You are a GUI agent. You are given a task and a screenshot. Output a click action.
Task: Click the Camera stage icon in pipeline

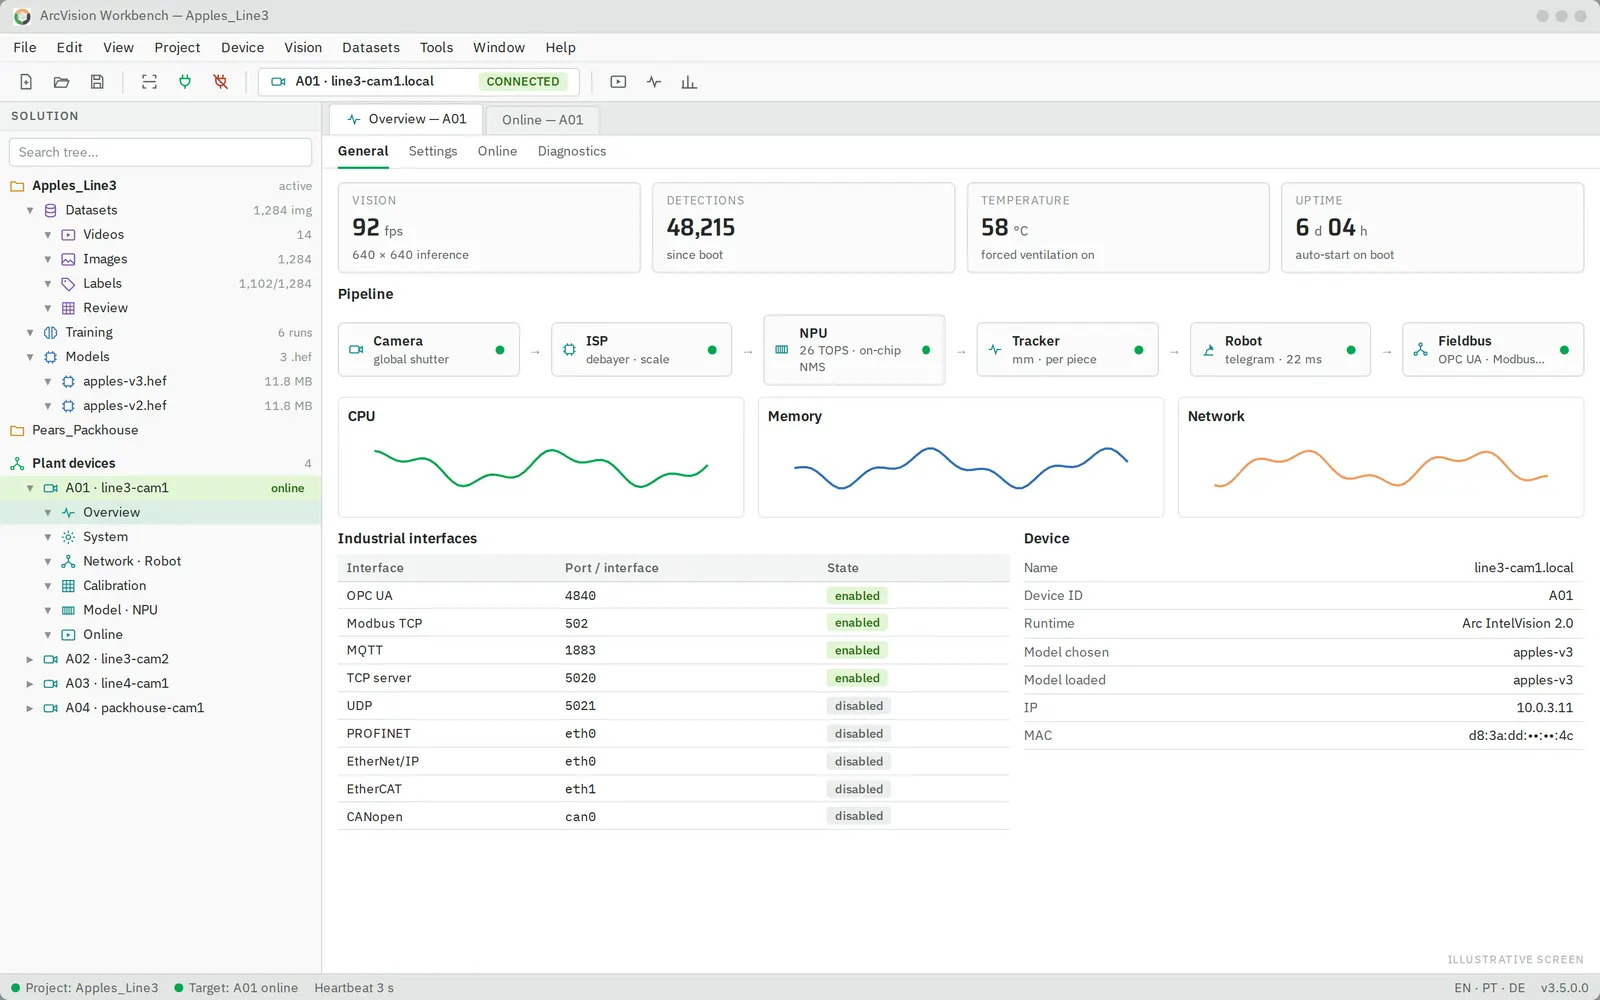coord(356,350)
